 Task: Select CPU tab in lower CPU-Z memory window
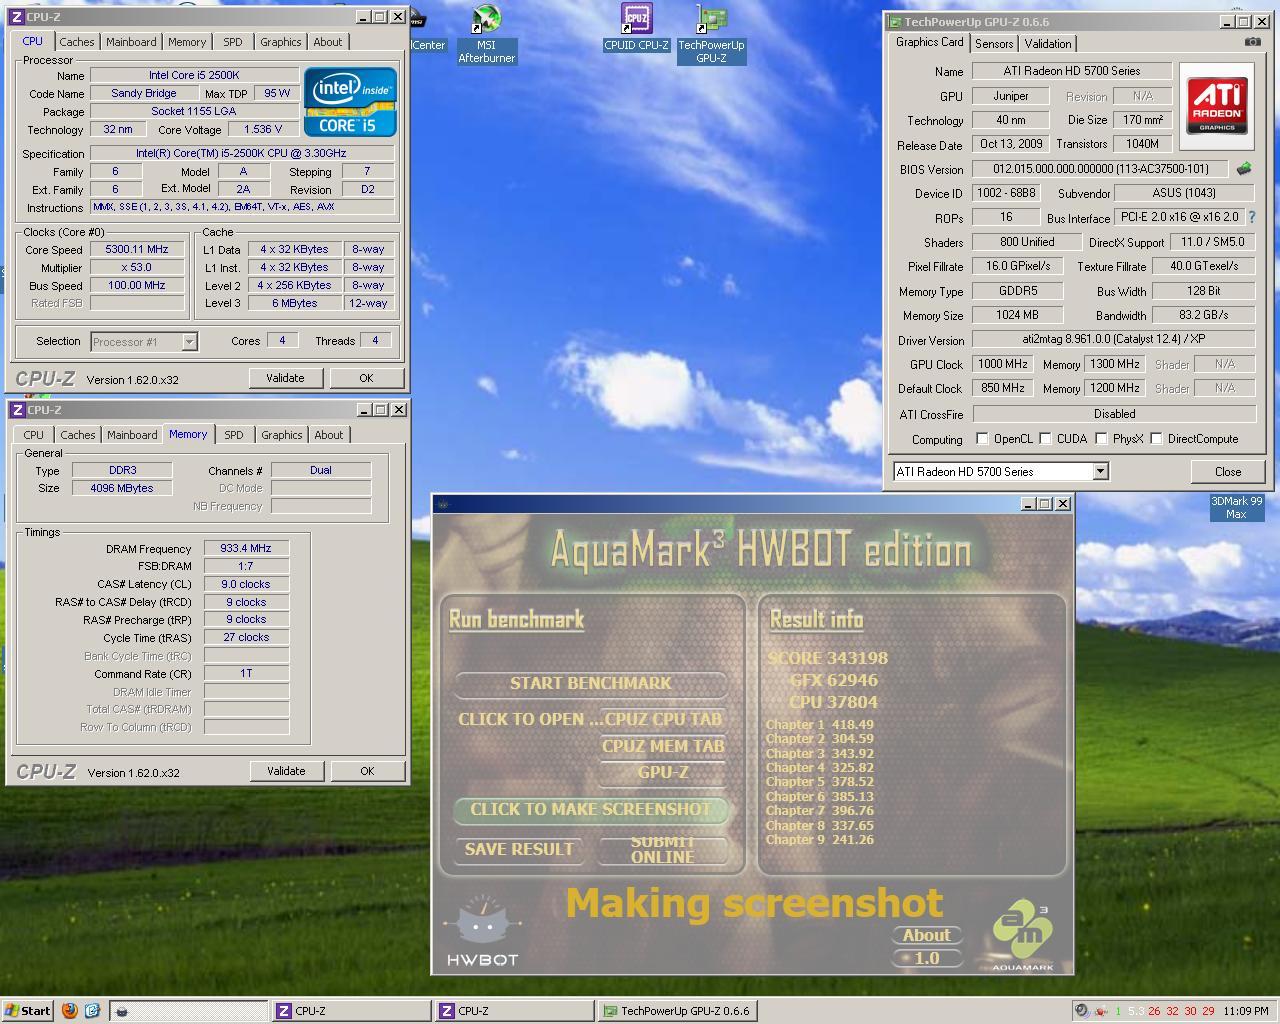click(34, 435)
